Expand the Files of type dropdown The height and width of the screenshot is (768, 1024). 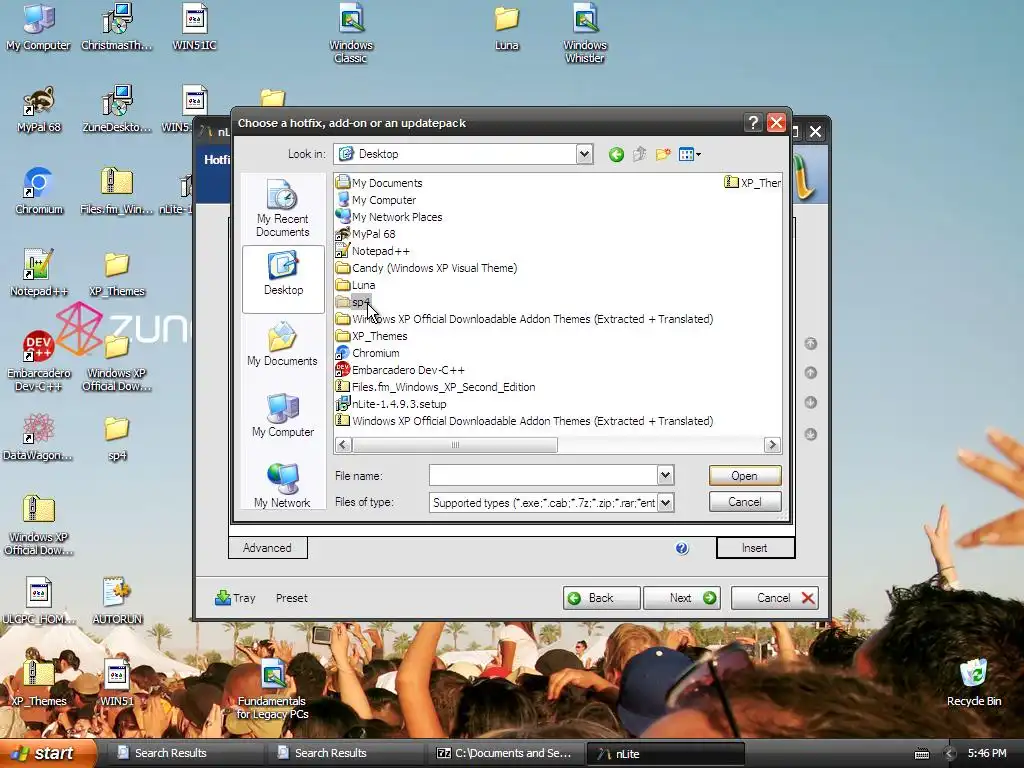coord(665,503)
